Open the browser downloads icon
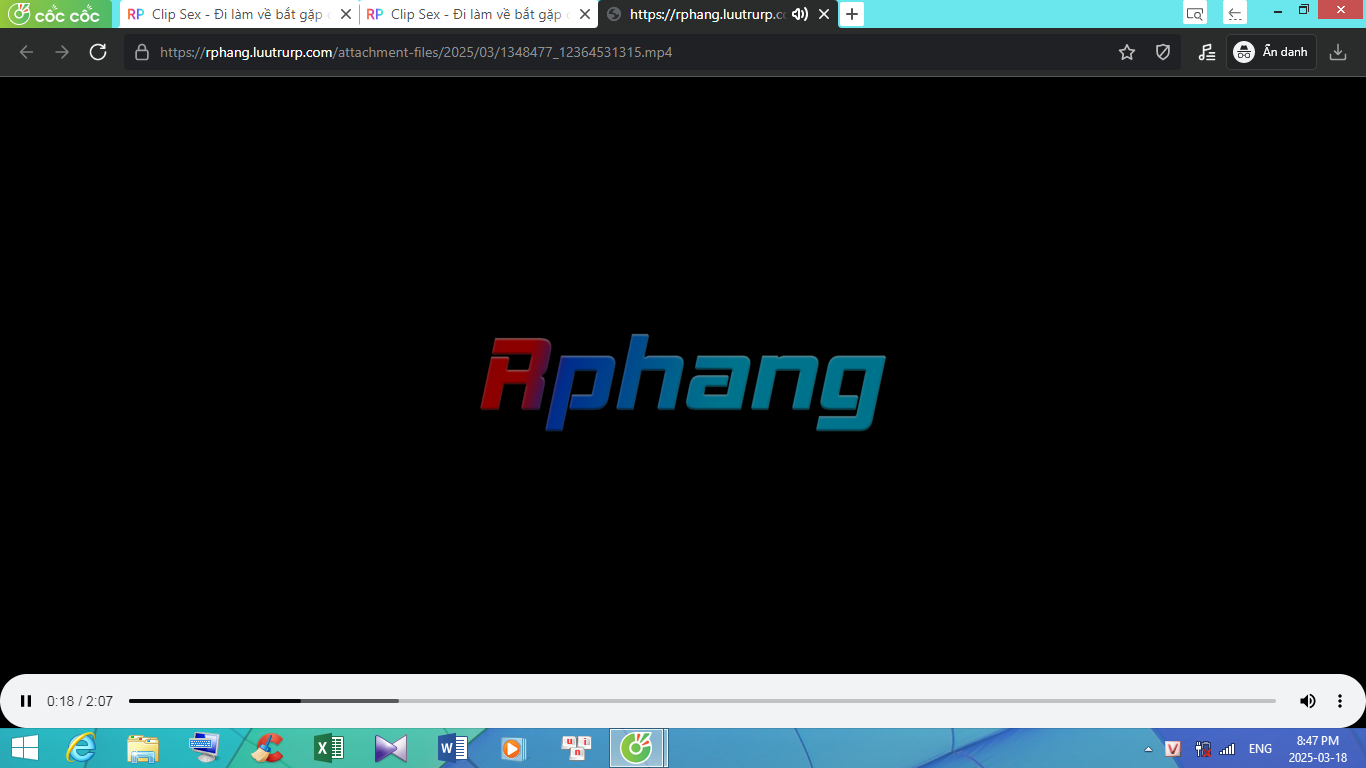The image size is (1366, 768). pos(1338,52)
